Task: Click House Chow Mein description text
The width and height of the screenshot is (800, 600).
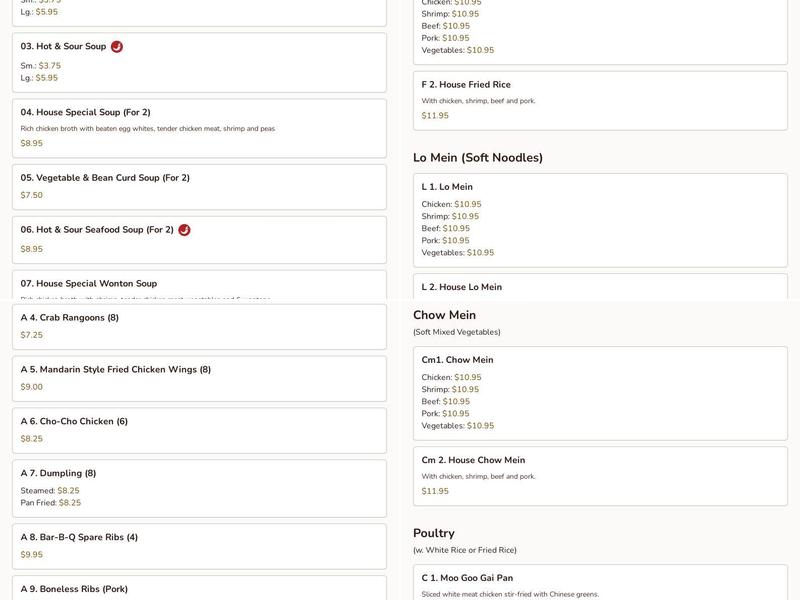Action: click(479, 477)
